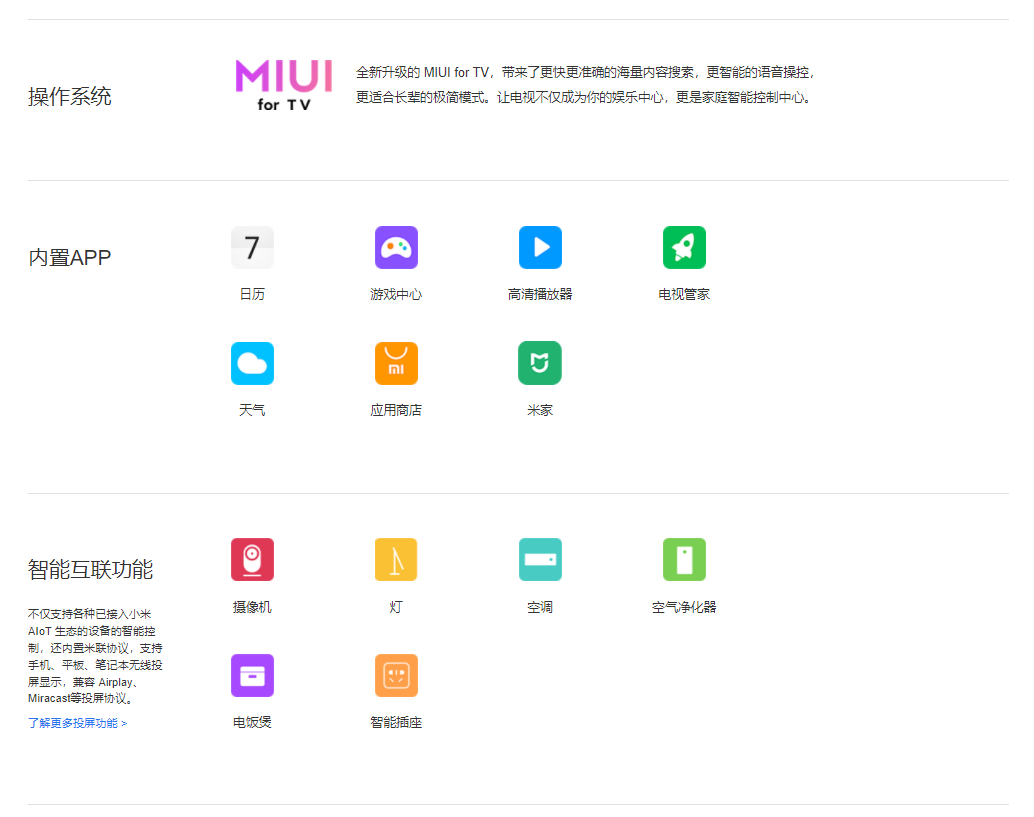Viewport: 1034px width, 817px height.
Task: Click the 智能互联功能 section heading
Action: (x=90, y=570)
